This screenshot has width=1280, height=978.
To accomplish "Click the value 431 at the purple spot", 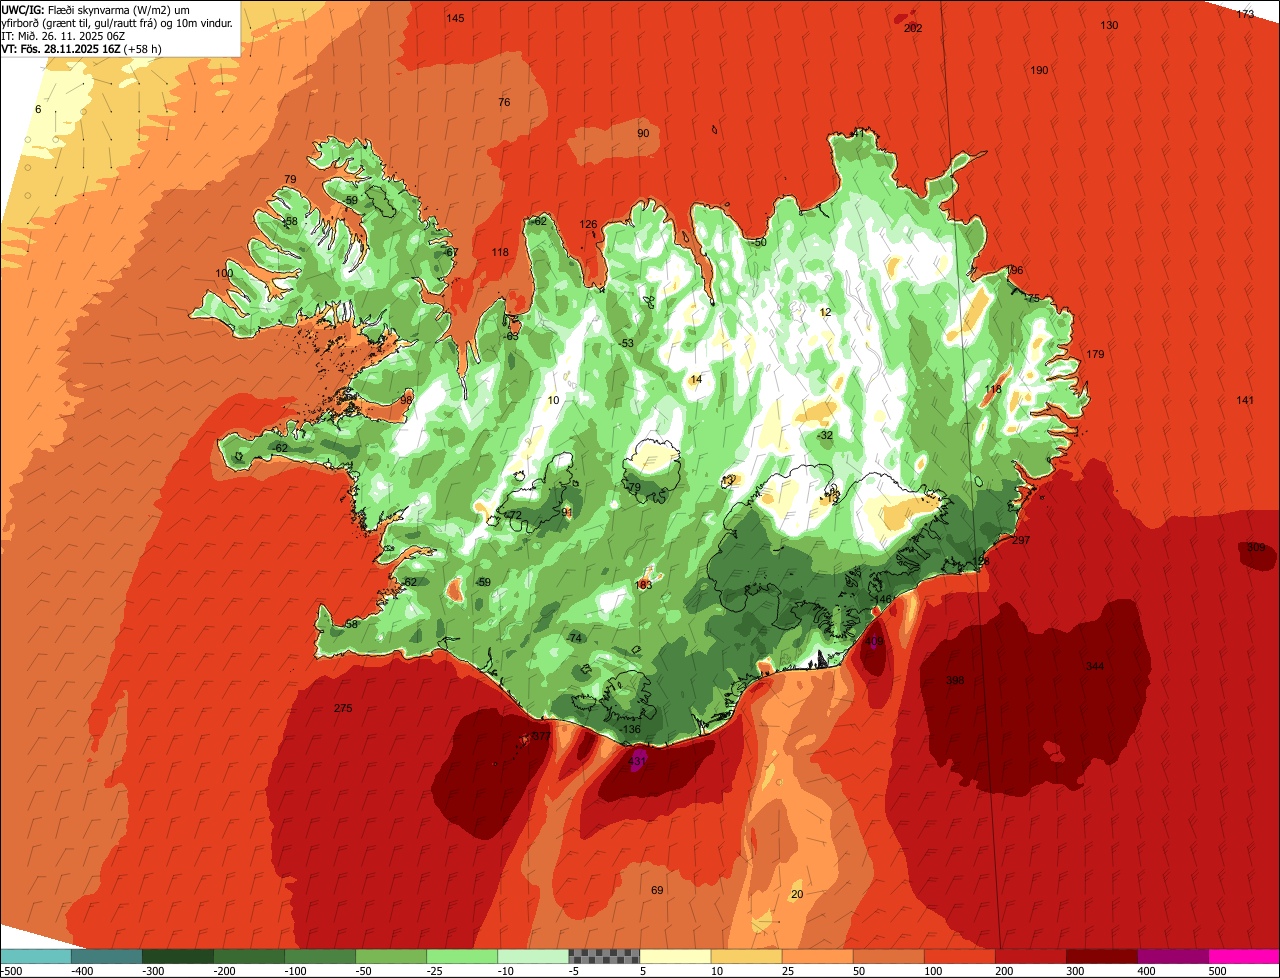I will pyautogui.click(x=637, y=760).
